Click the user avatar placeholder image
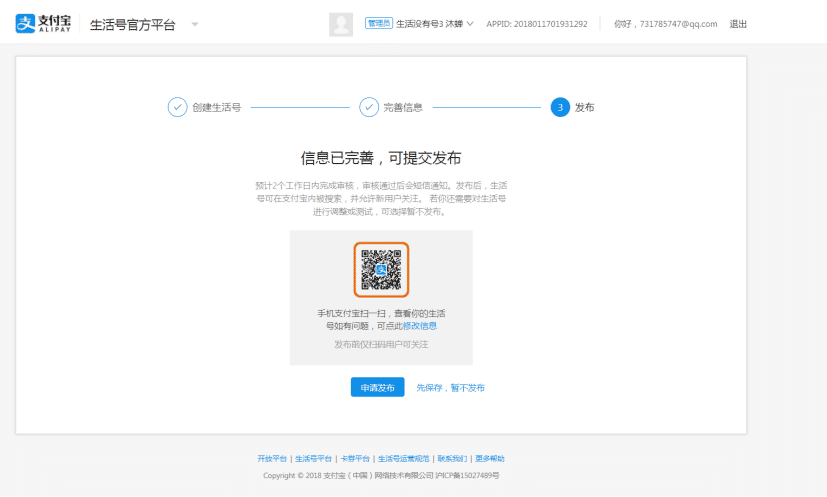827x497 pixels. coord(341,24)
